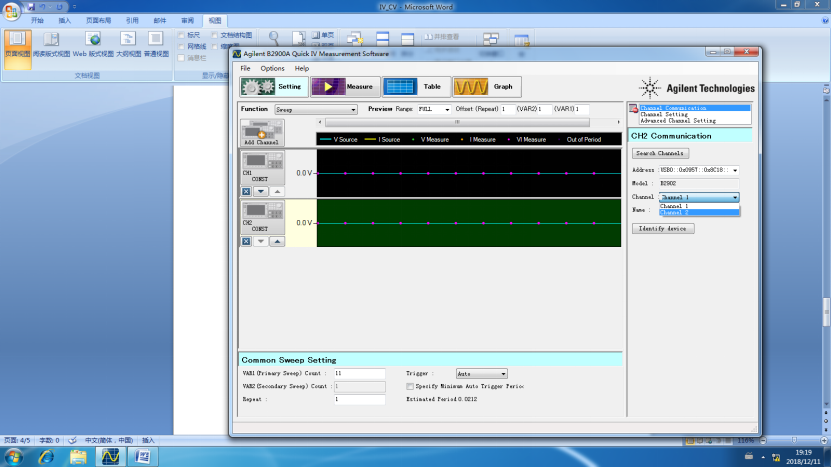This screenshot has height=468, width=831.
Task: Switch to Word's 页面布局 tab
Action: tap(99, 21)
